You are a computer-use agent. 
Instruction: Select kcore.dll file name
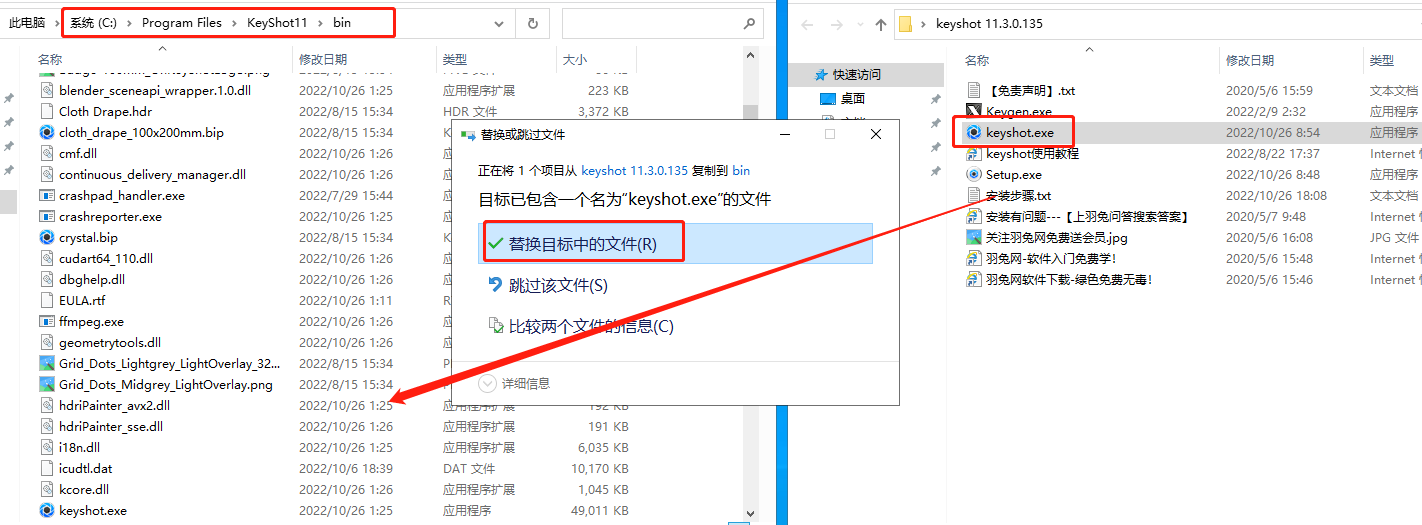point(84,489)
